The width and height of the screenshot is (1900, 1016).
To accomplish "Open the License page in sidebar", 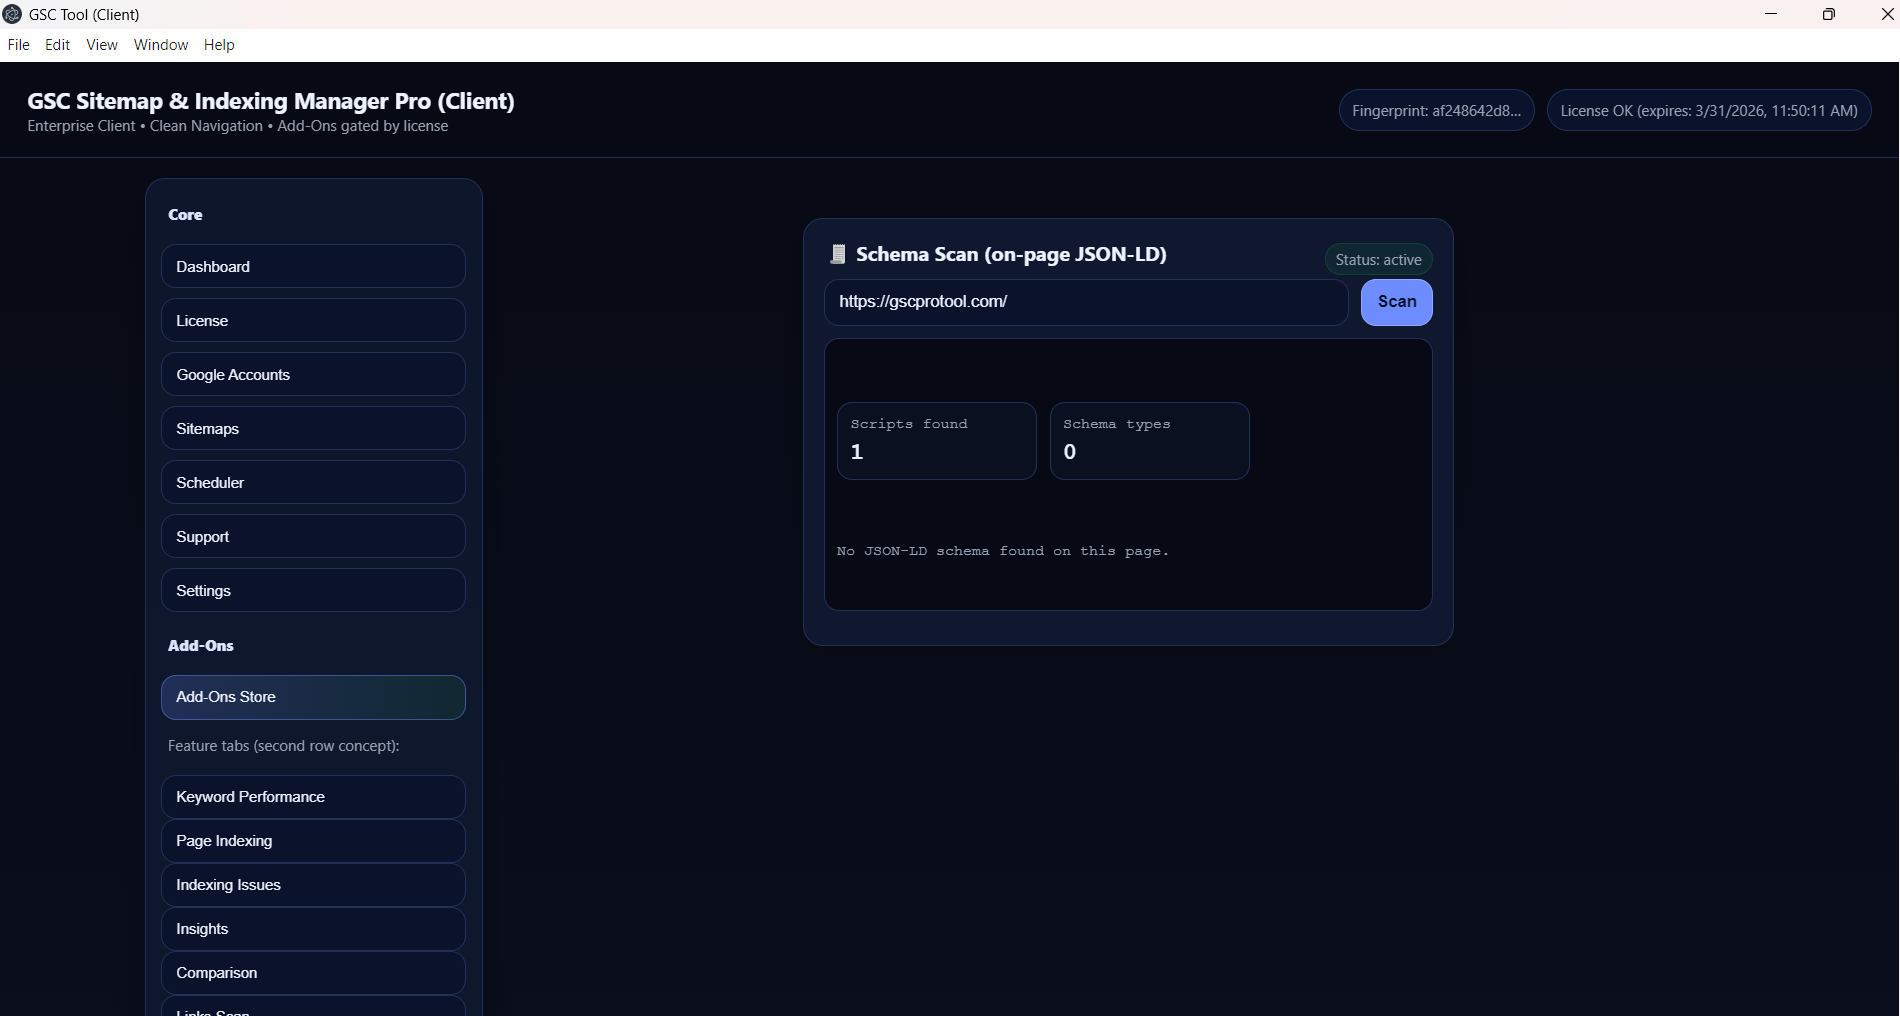I will [313, 321].
